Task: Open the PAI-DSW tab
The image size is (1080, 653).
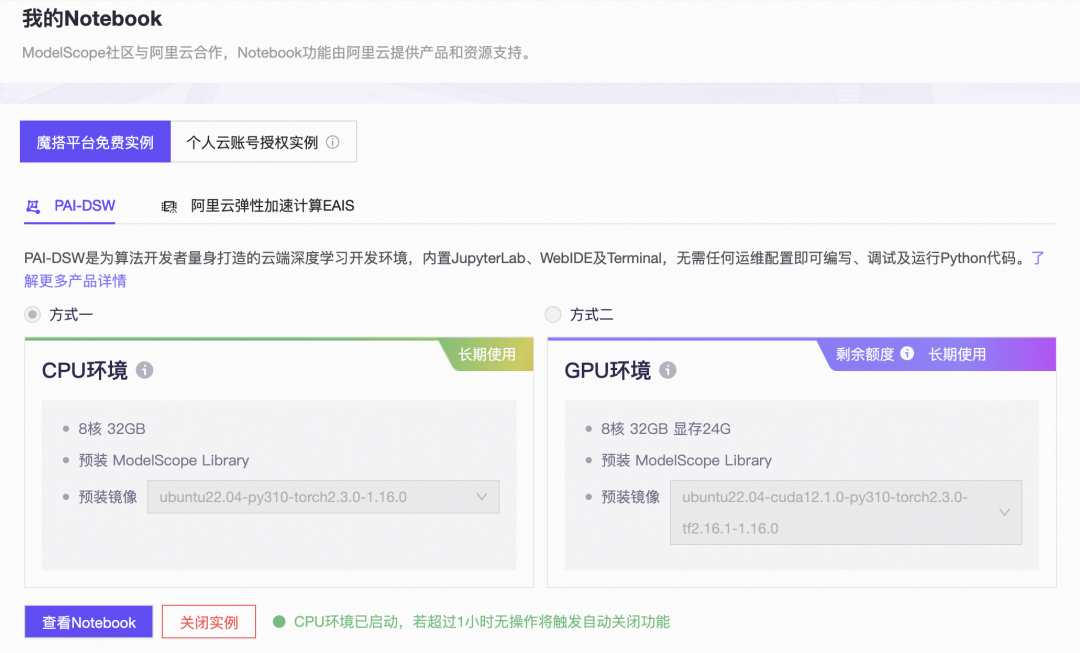Action: pos(70,206)
